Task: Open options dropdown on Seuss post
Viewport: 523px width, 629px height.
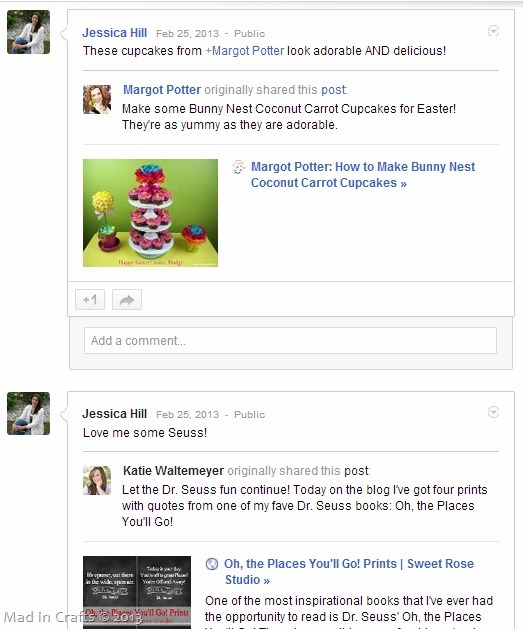Action: tap(493, 412)
